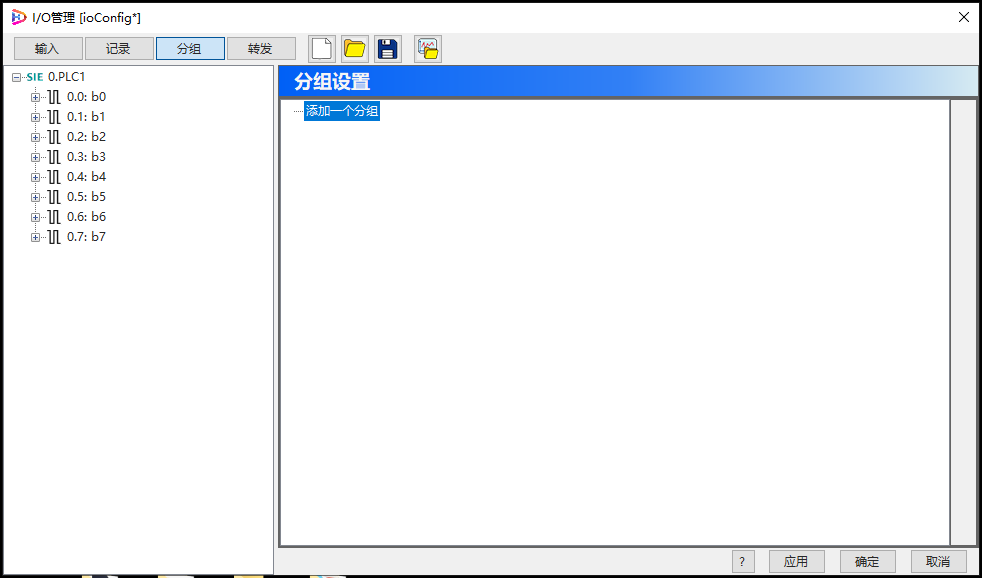Select the 分组 tab
The width and height of the screenshot is (982, 578).
tap(190, 49)
